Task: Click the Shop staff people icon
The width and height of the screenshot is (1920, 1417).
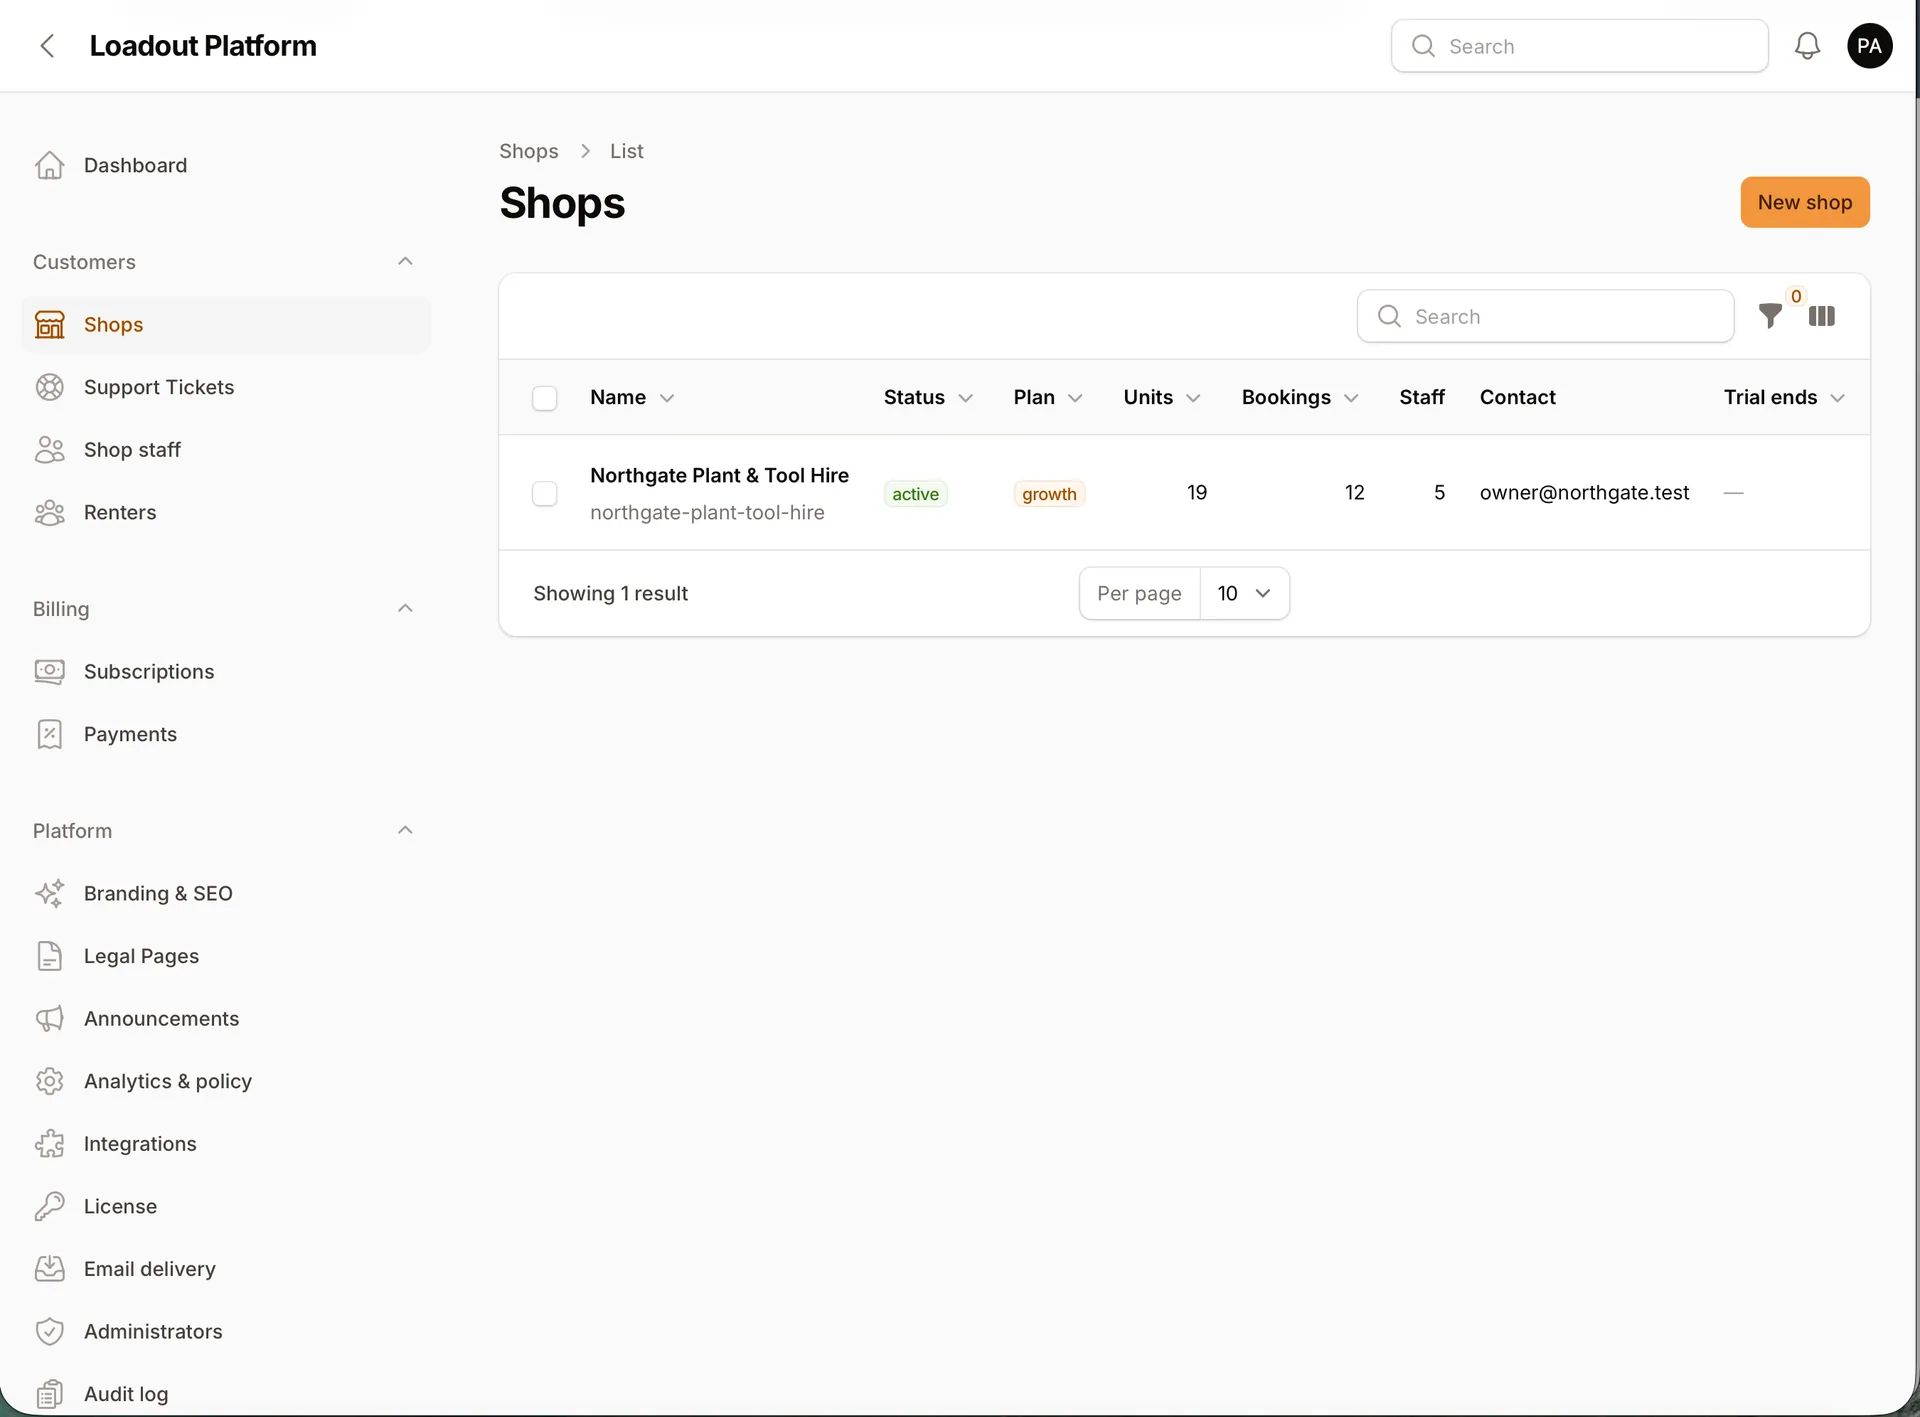Action: tap(50, 450)
